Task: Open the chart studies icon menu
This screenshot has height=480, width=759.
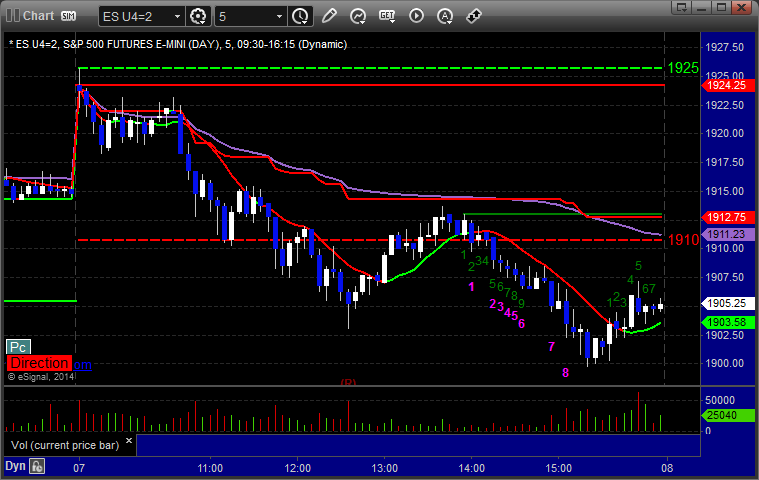Action: [358, 16]
